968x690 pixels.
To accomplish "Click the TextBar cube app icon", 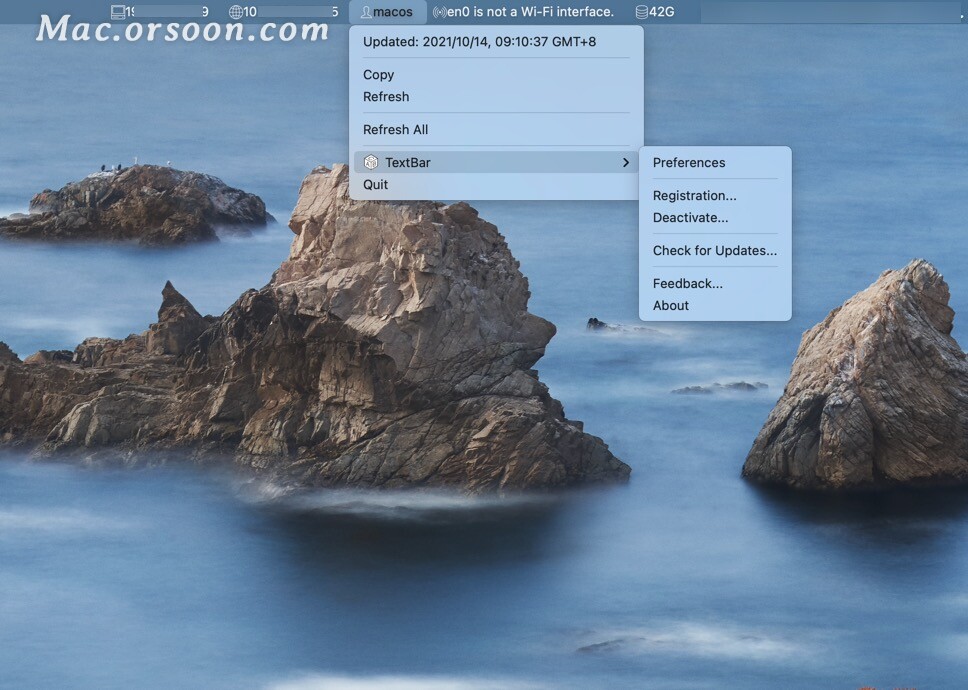I will point(371,162).
